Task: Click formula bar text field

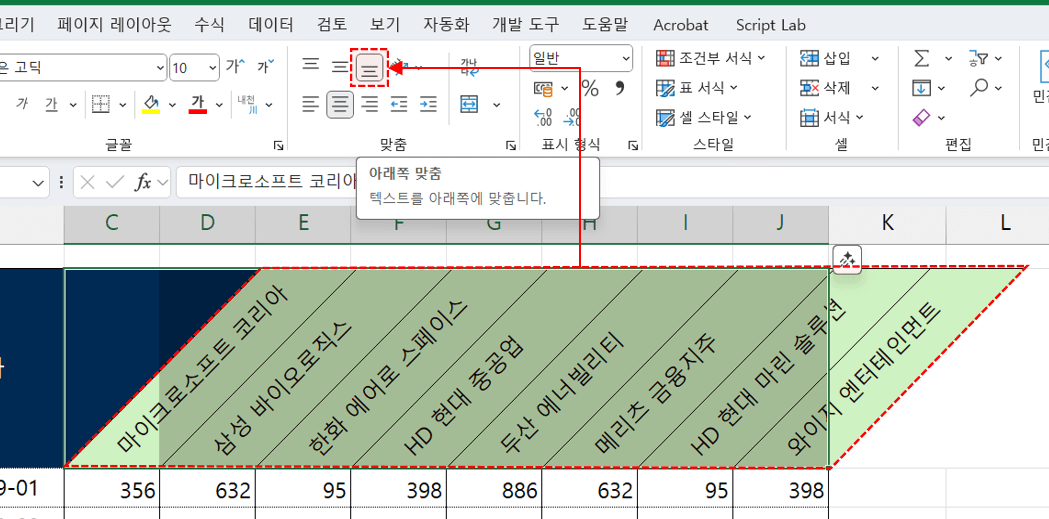Action: 611,183
